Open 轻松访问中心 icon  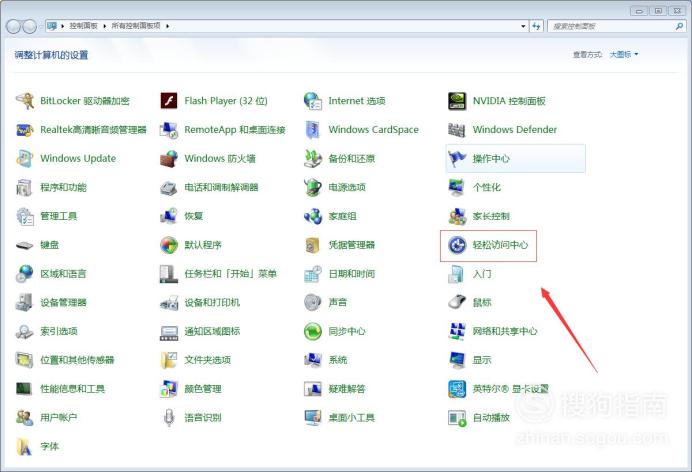457,245
